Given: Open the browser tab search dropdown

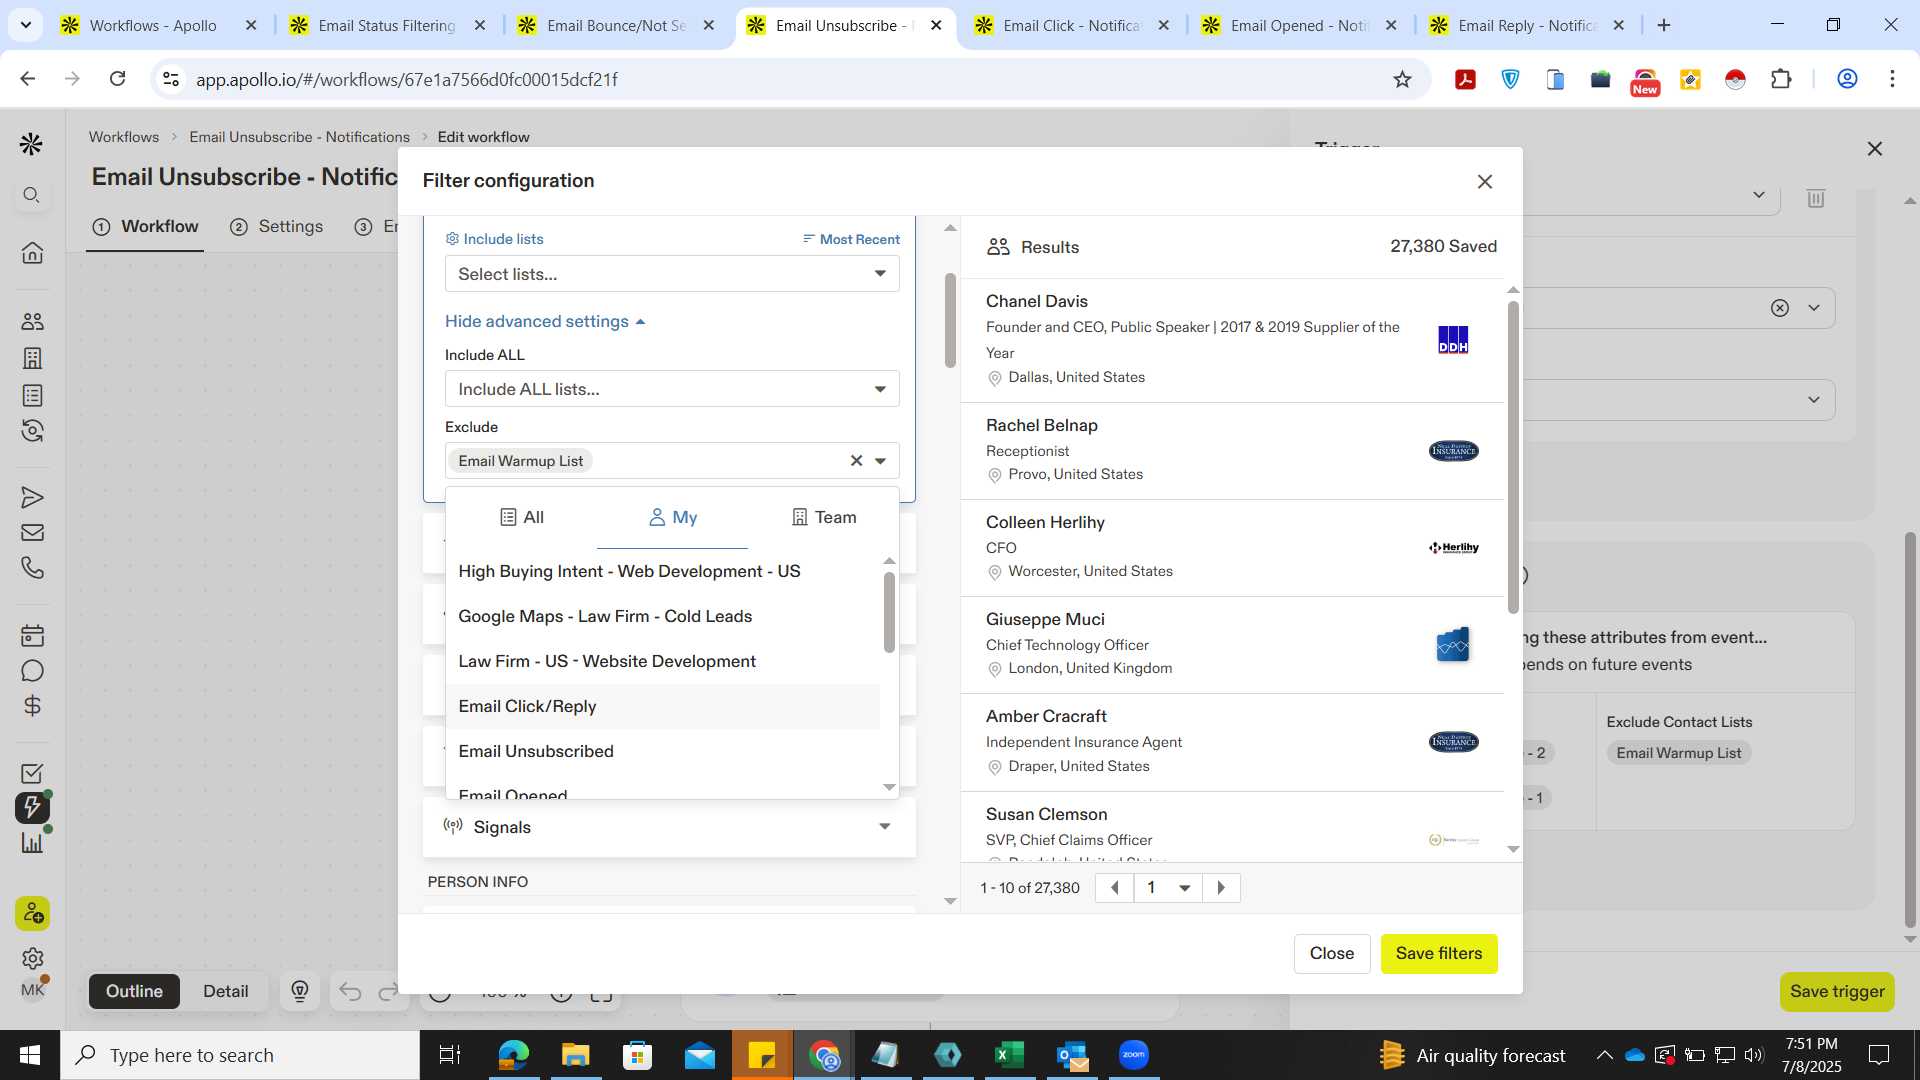Looking at the screenshot, I should point(25,25).
